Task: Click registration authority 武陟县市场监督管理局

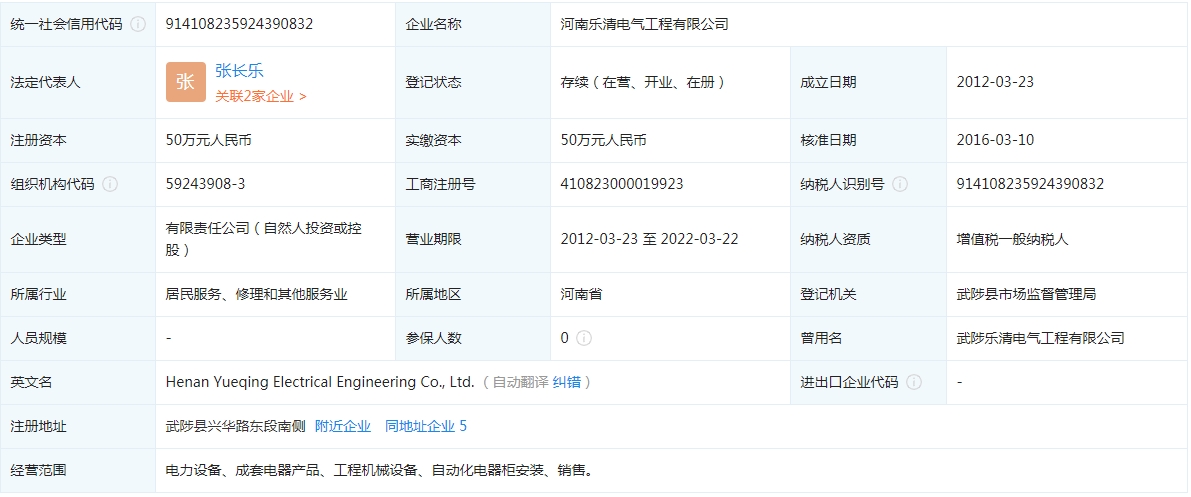Action: click(1026, 294)
